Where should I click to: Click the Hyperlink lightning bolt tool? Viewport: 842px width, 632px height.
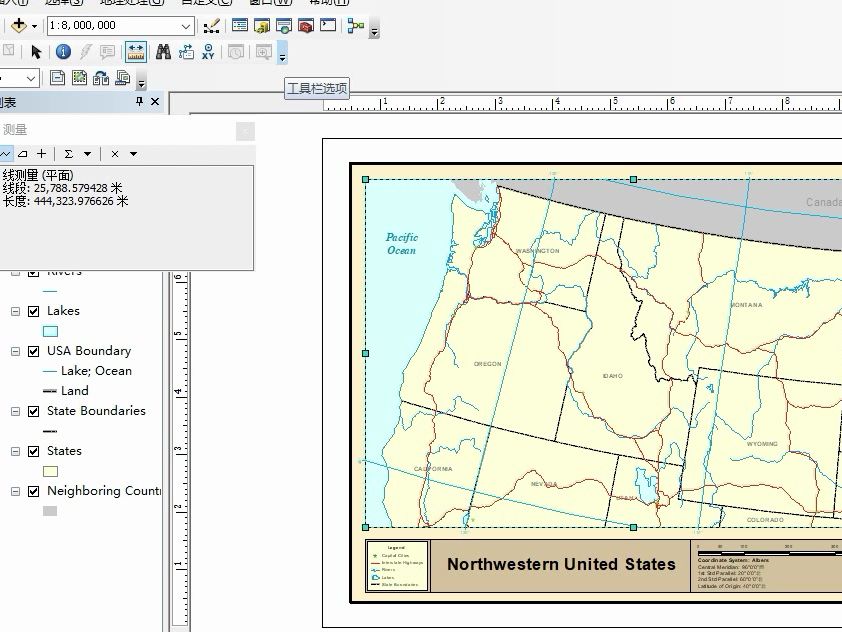coord(85,52)
